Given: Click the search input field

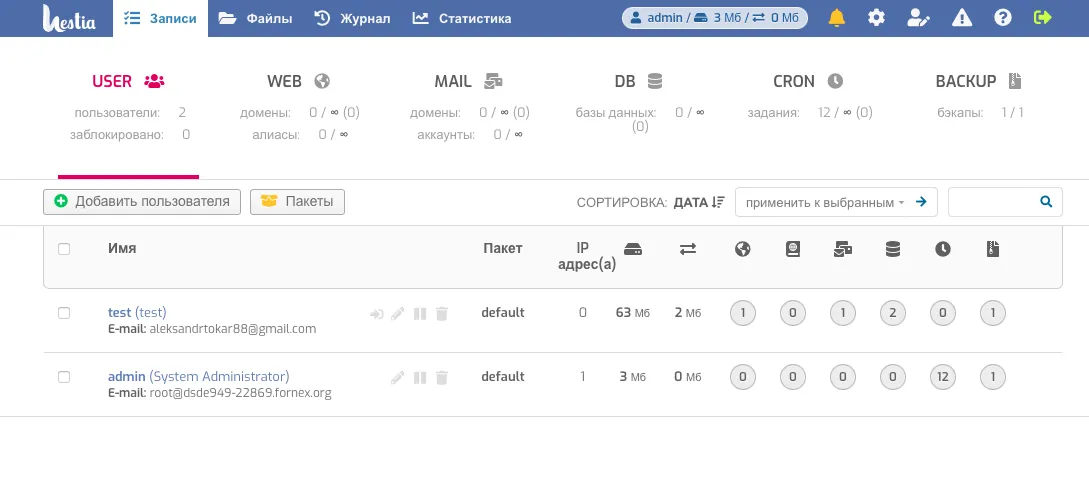Looking at the screenshot, I should click(992, 202).
